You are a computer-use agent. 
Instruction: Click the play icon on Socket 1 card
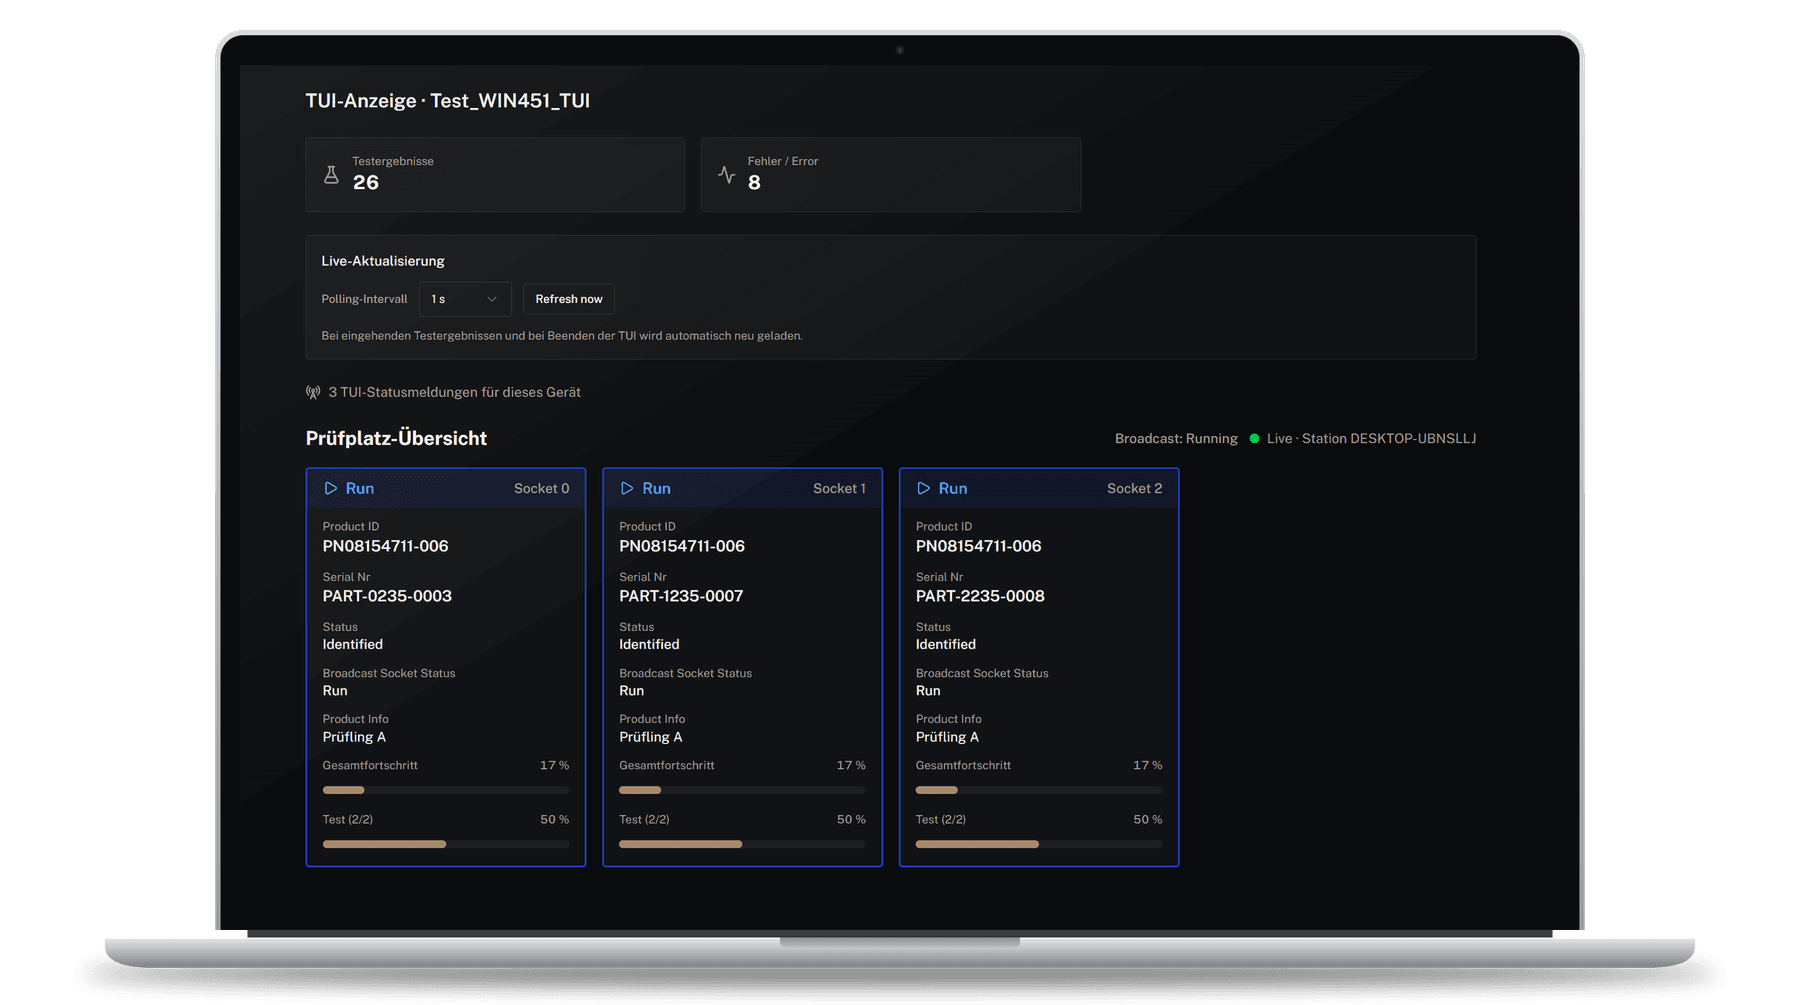627,488
